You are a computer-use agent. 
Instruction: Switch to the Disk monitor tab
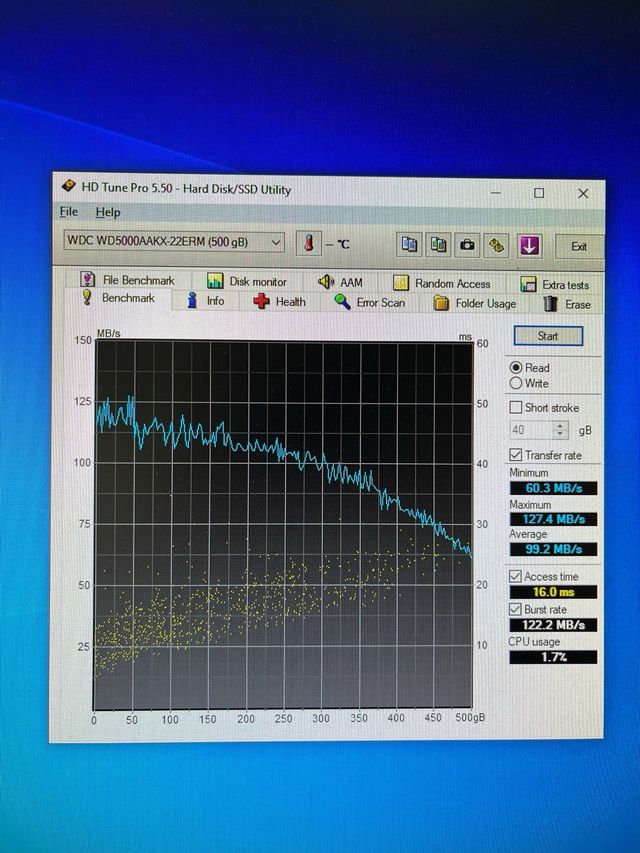(x=247, y=281)
